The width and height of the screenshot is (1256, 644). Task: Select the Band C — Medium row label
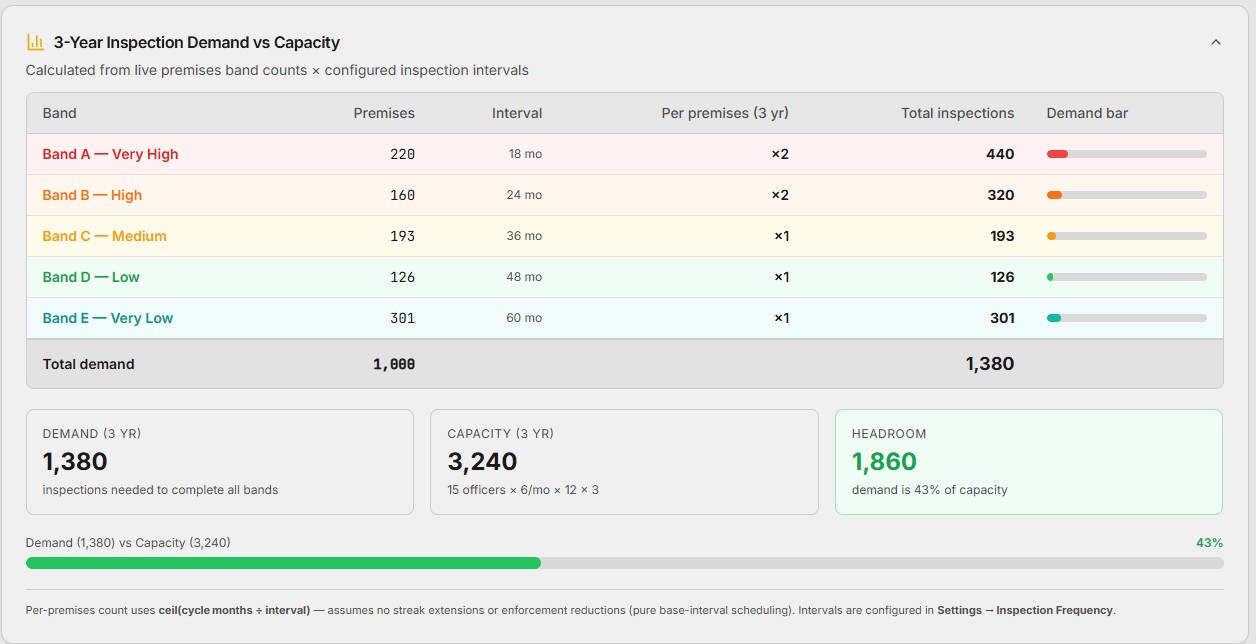point(104,236)
